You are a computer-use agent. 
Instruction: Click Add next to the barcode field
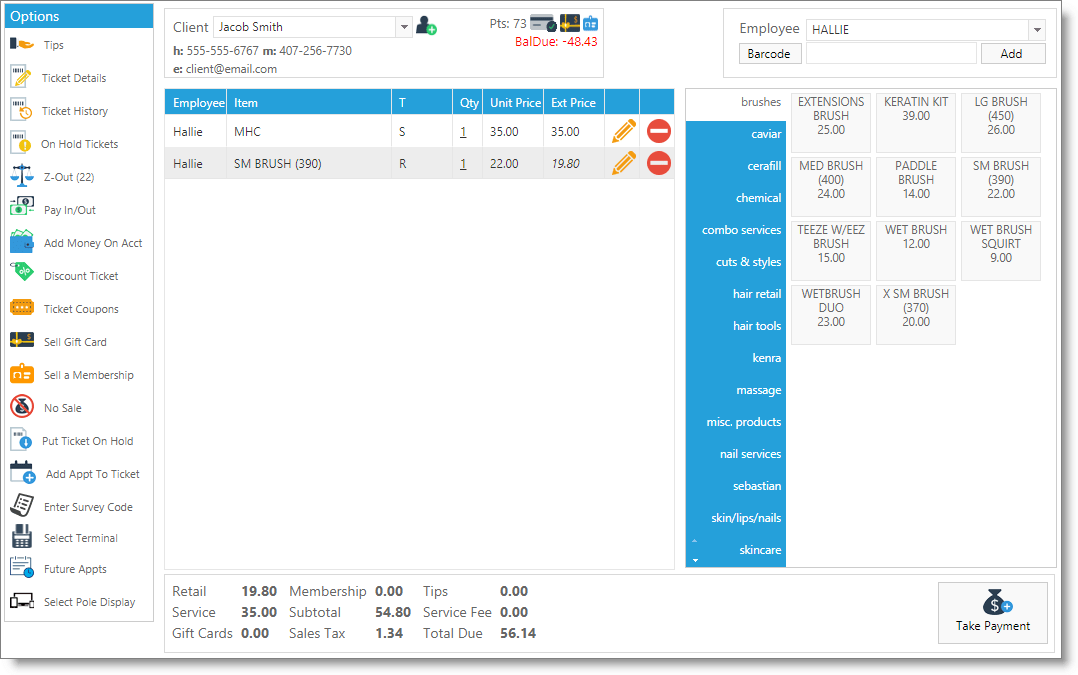1012,53
